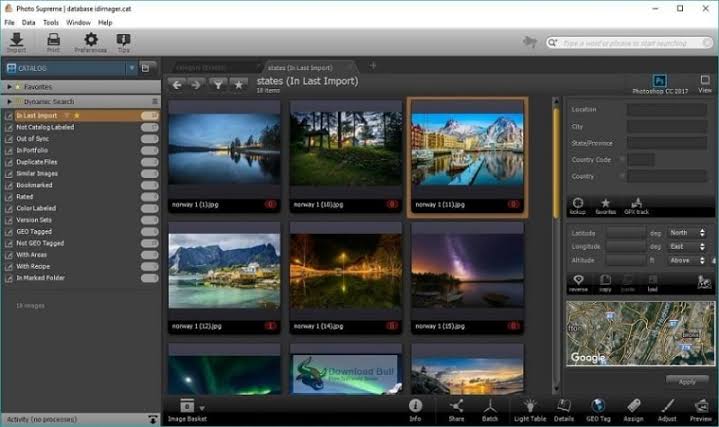The width and height of the screenshot is (719, 427).
Task: Click the icon beside the CATALOG dropdown
Action: (x=146, y=68)
